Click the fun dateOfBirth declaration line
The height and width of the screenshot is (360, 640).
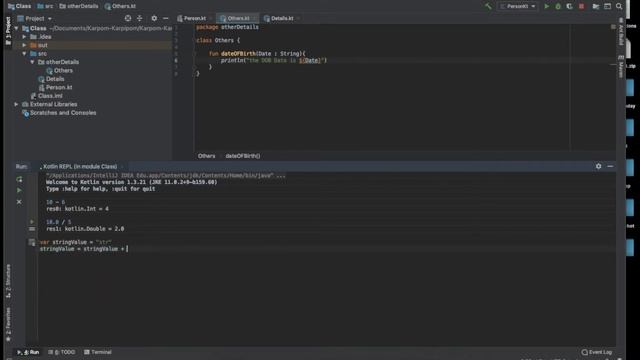(257, 53)
